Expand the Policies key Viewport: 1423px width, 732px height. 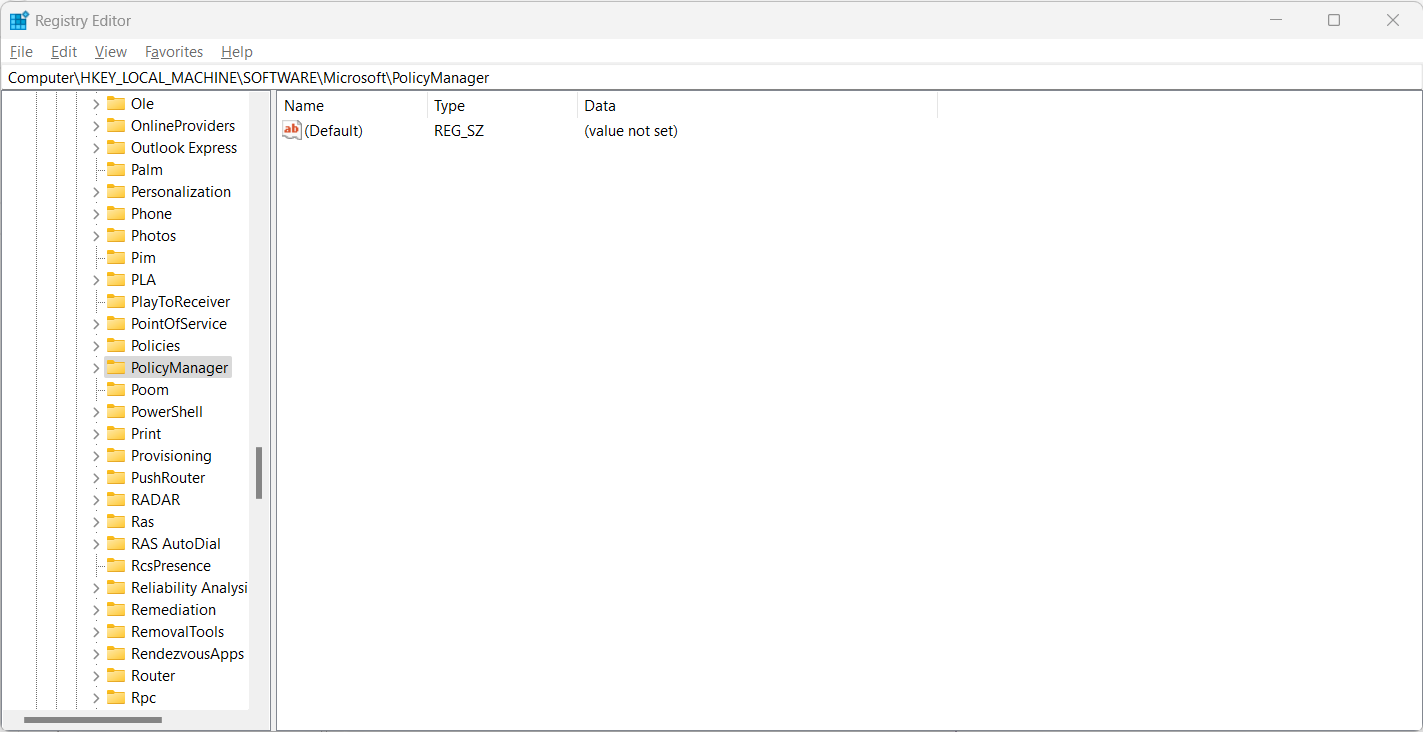[96, 346]
